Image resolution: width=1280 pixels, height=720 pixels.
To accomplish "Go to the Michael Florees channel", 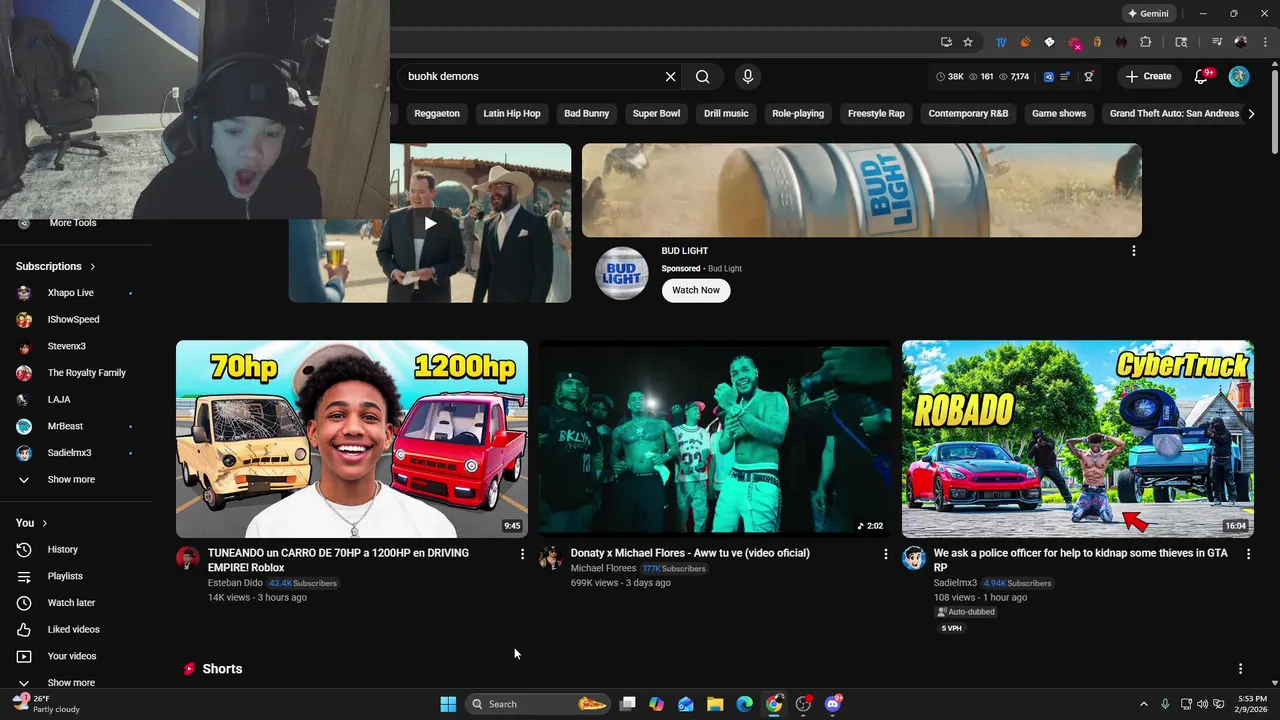I will (x=603, y=568).
